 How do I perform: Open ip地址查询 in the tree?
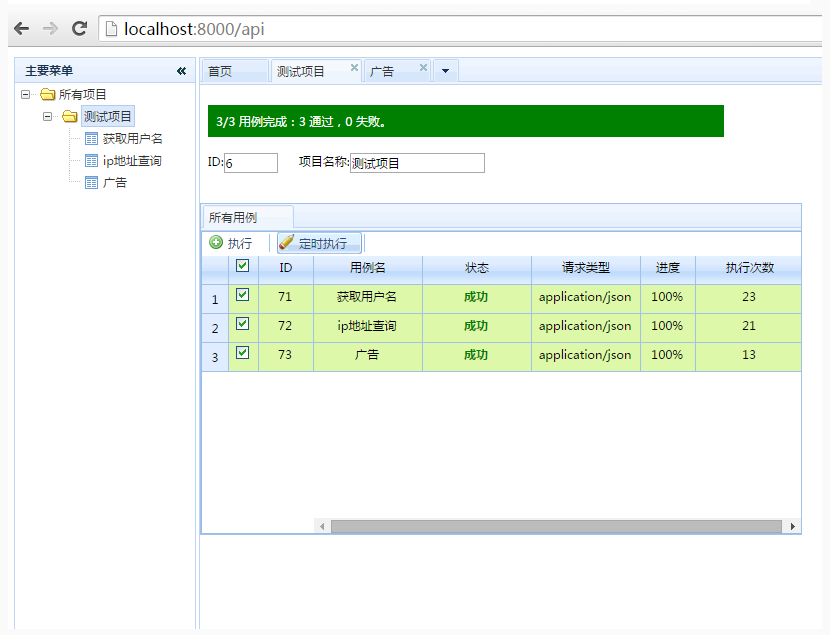click(132, 161)
